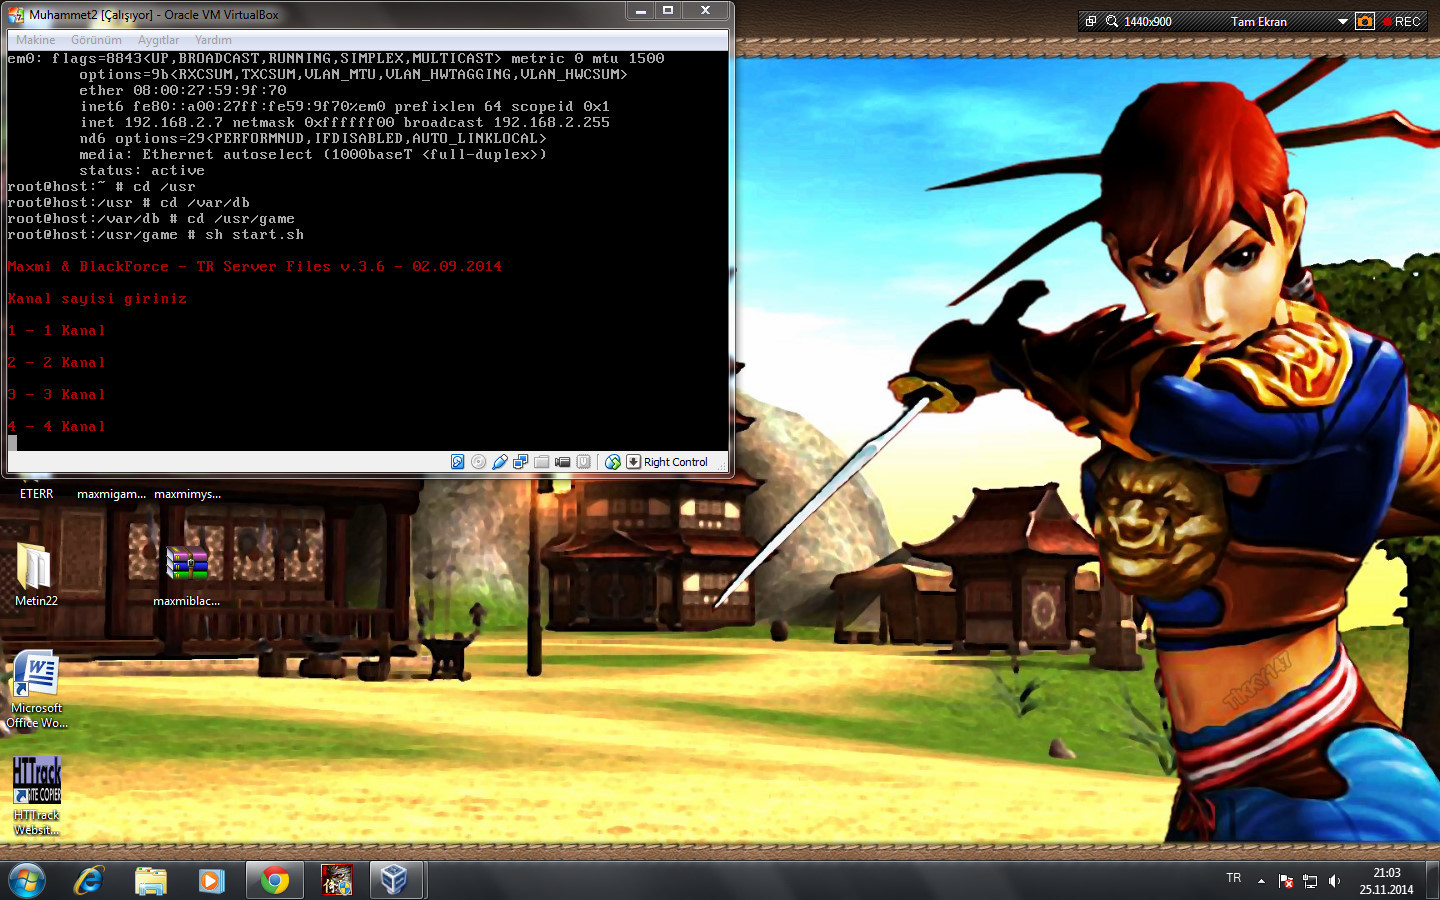Screen dimensions: 1440x900
Task: Click the CPU virtualization icon in VirtualBox status bar
Action: (583, 462)
